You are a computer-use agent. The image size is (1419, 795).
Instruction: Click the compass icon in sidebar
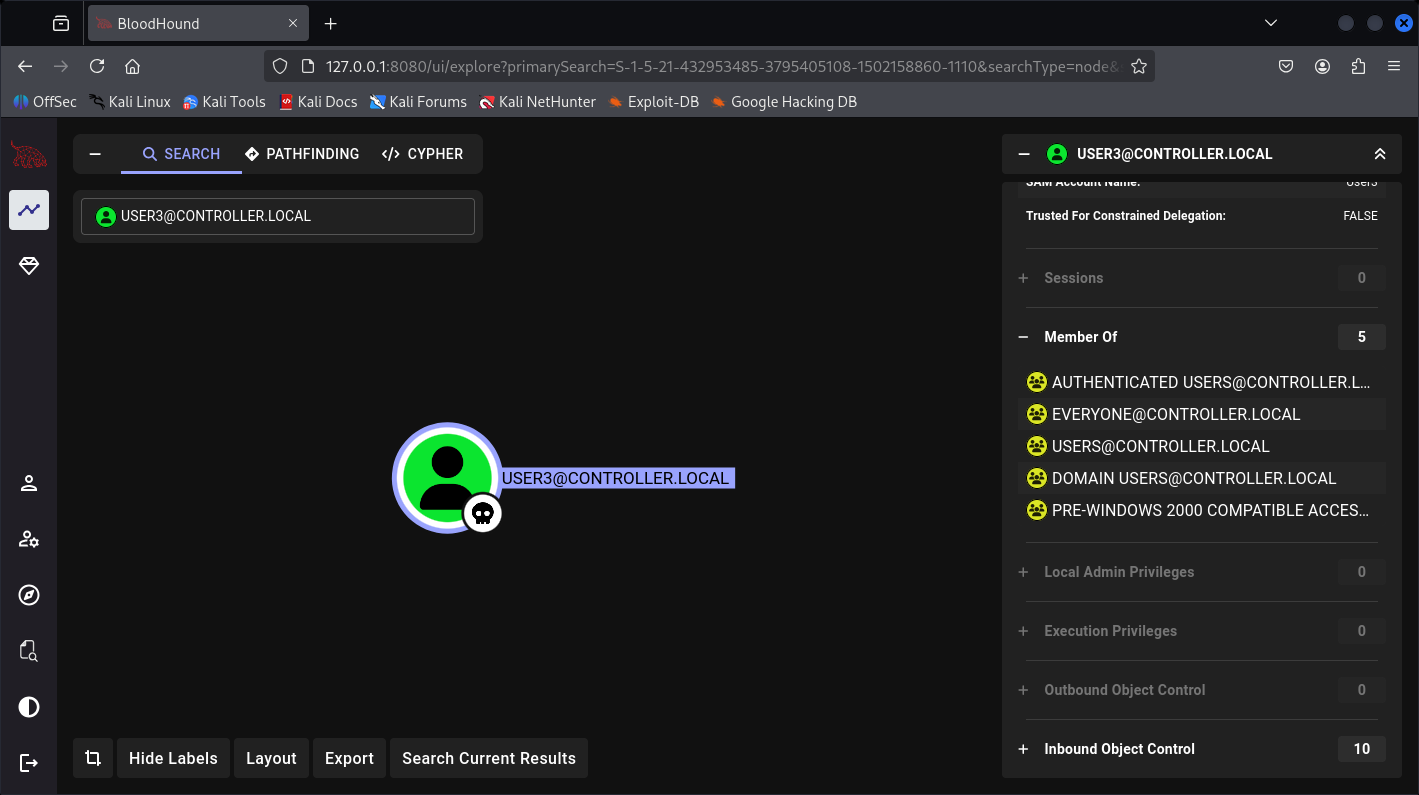coord(29,596)
